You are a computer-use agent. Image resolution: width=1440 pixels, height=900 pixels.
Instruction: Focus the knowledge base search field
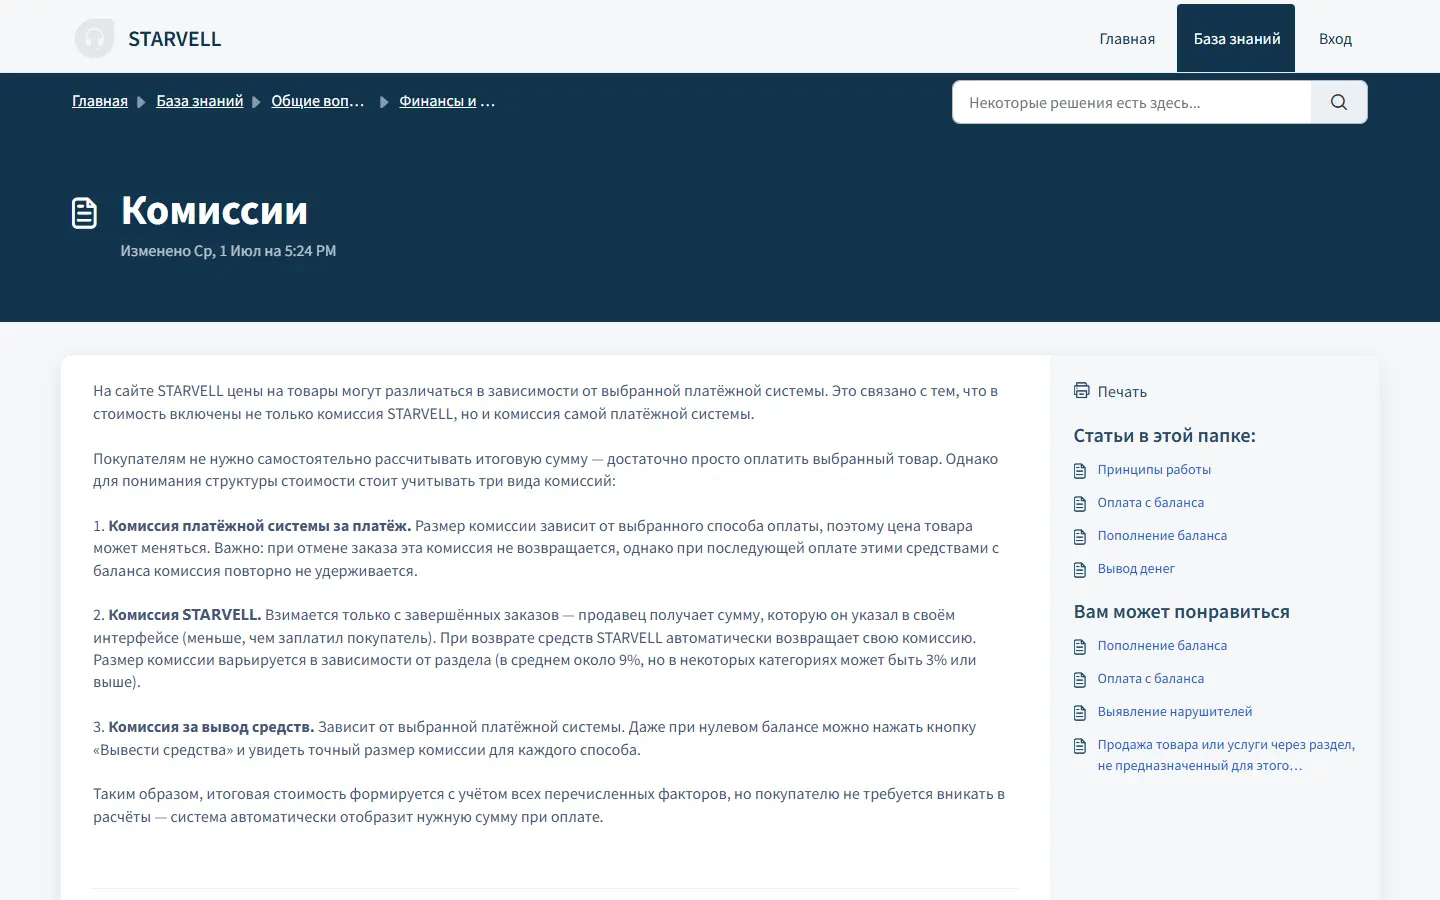1132,102
